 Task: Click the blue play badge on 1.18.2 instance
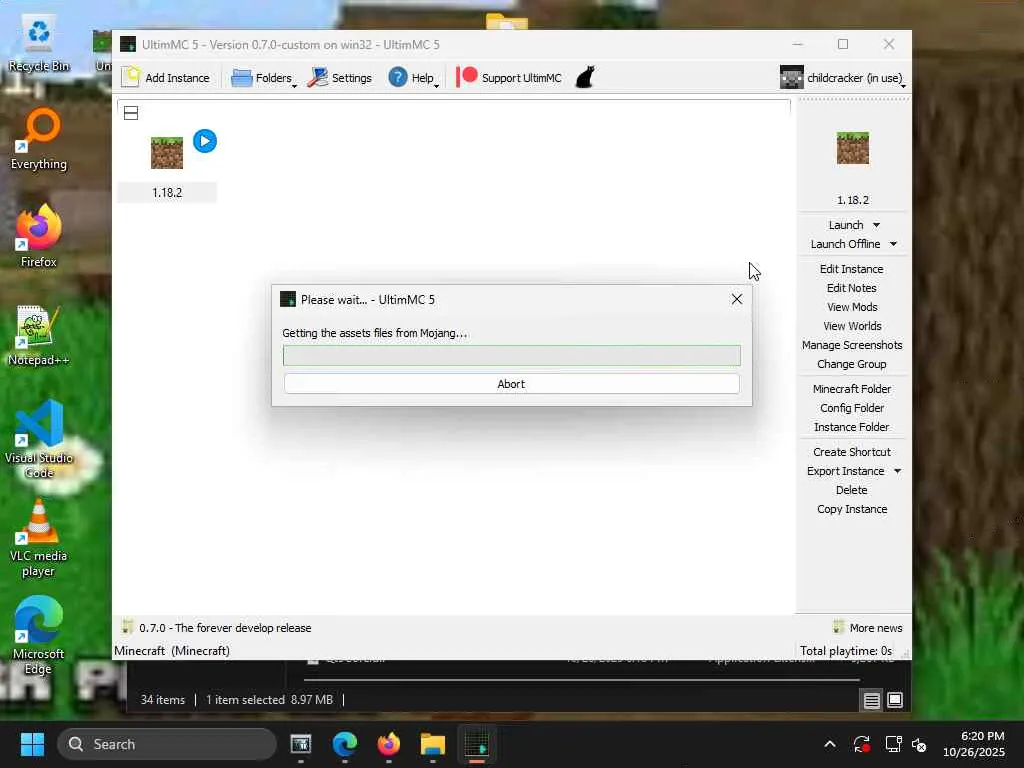point(205,141)
